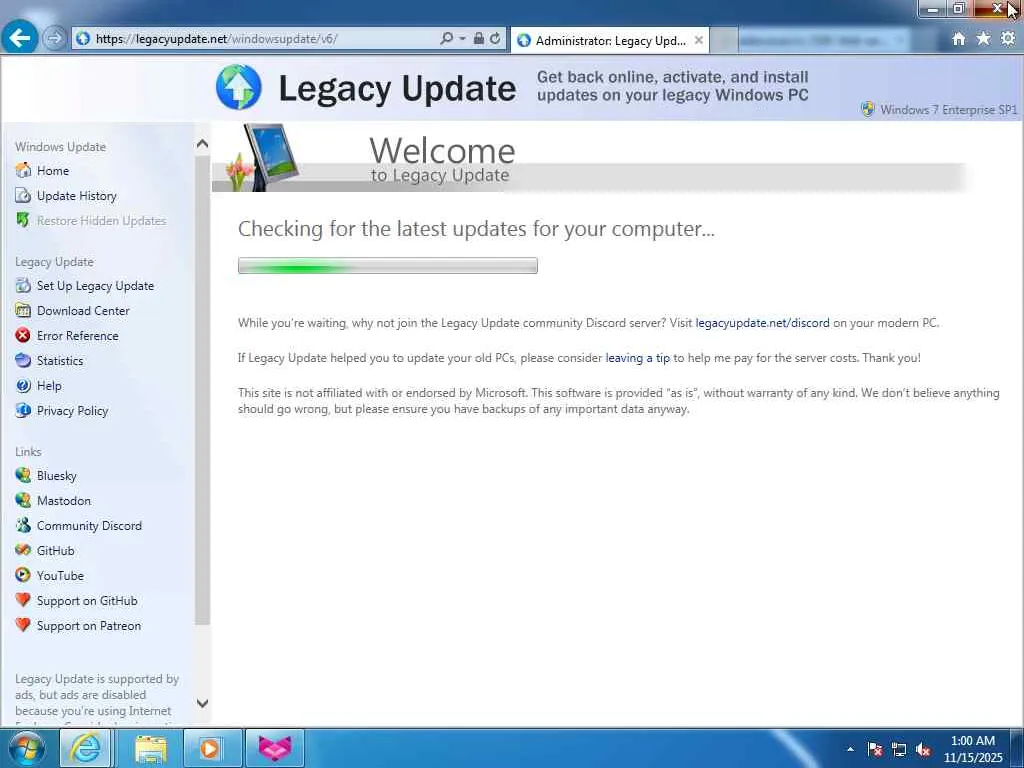Launch Windows Media Player from taskbar

211,748
